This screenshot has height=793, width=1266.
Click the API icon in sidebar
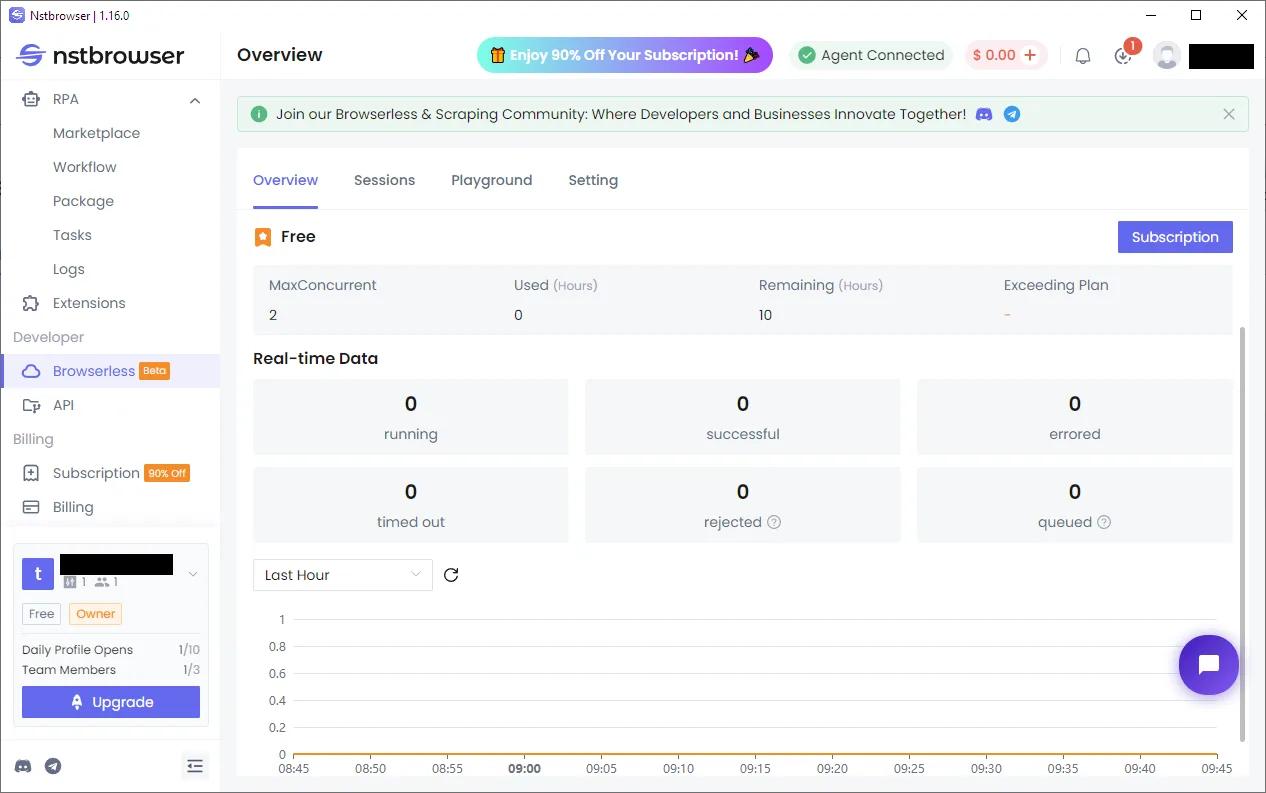(x=31, y=405)
